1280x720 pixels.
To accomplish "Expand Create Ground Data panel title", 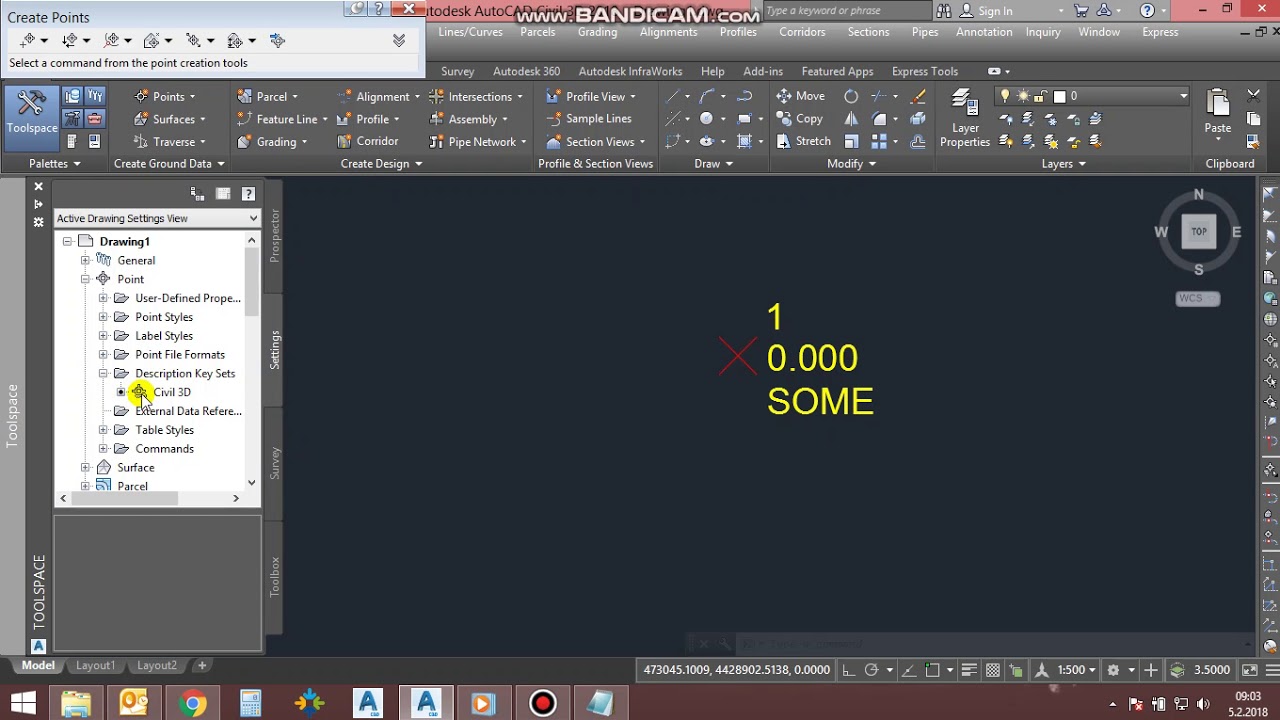I will click(x=169, y=164).
